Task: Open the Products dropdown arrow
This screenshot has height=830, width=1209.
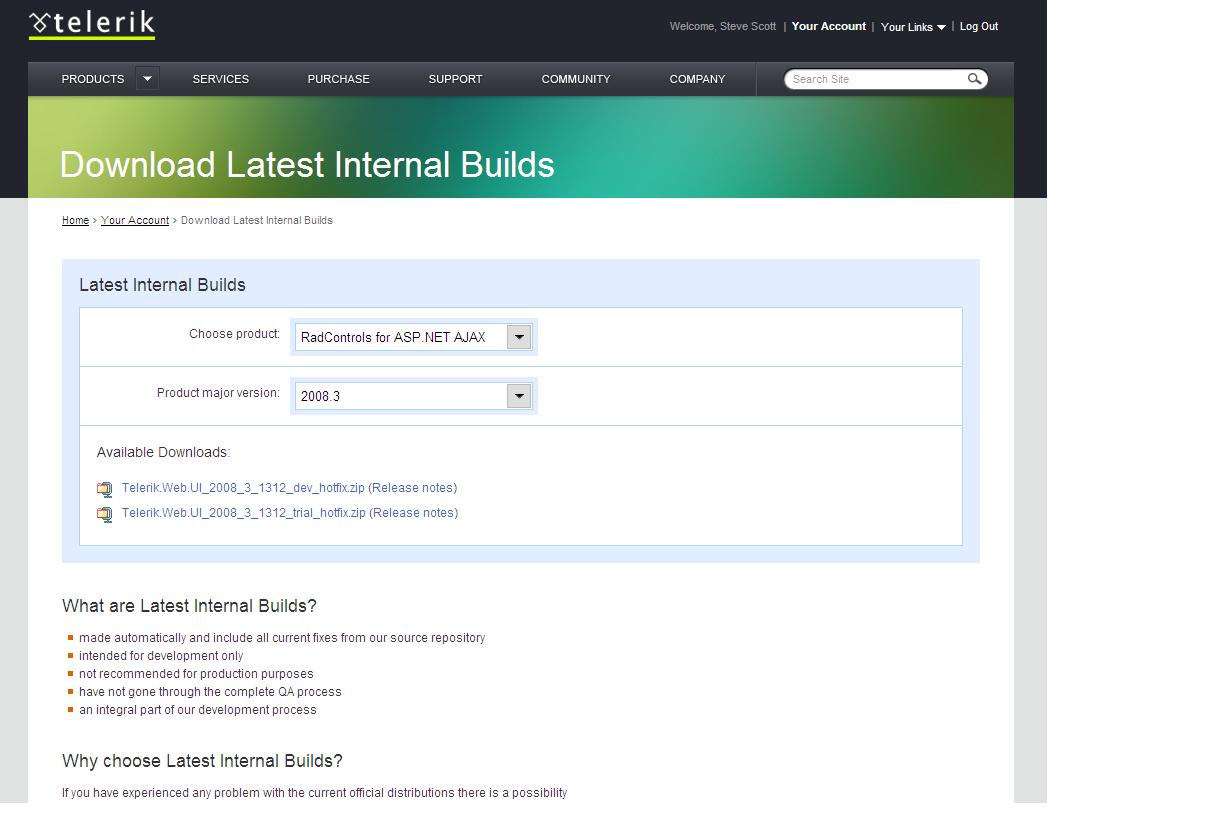Action: click(x=147, y=78)
